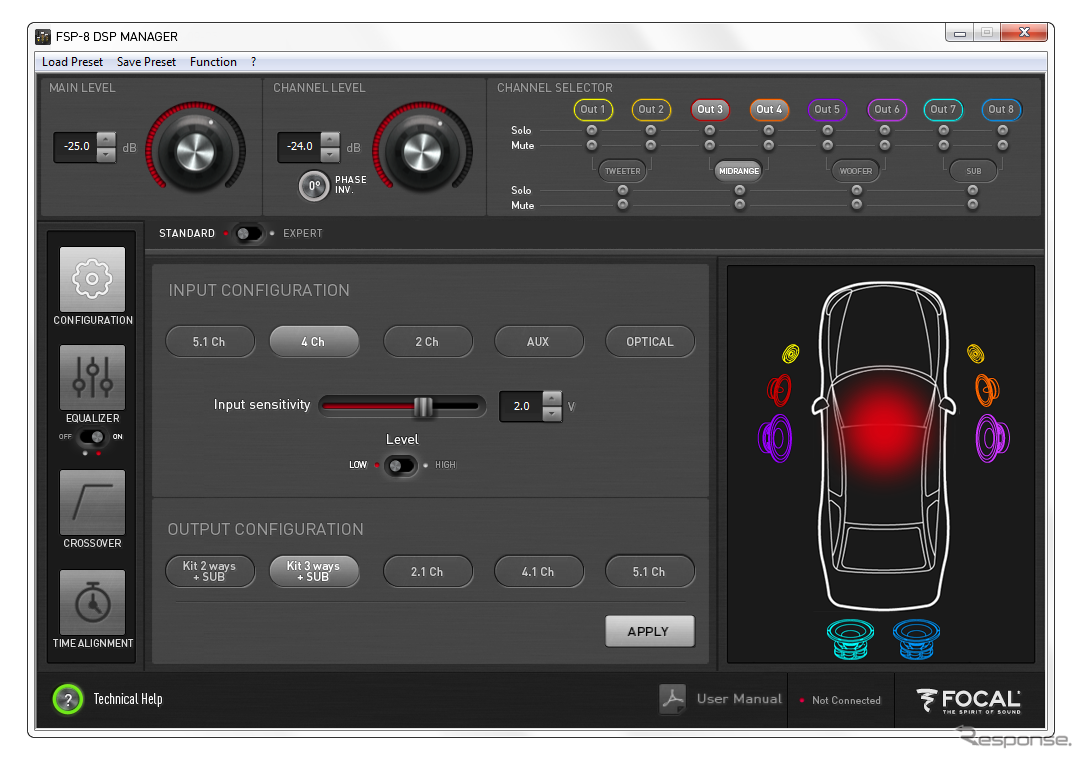Select right purple woofer speaker icon
The height and width of the screenshot is (759, 1083).
point(993,439)
